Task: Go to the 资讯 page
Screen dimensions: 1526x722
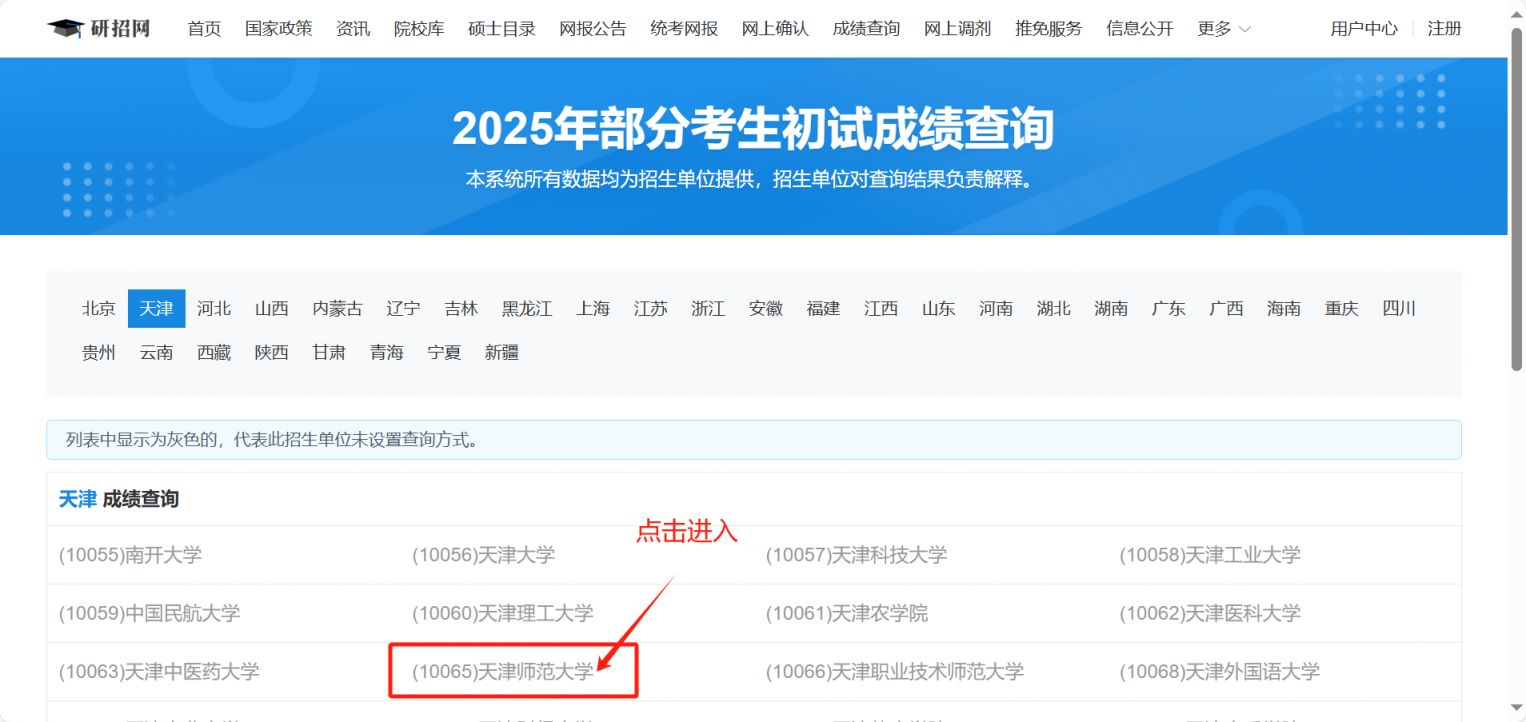Action: point(353,29)
